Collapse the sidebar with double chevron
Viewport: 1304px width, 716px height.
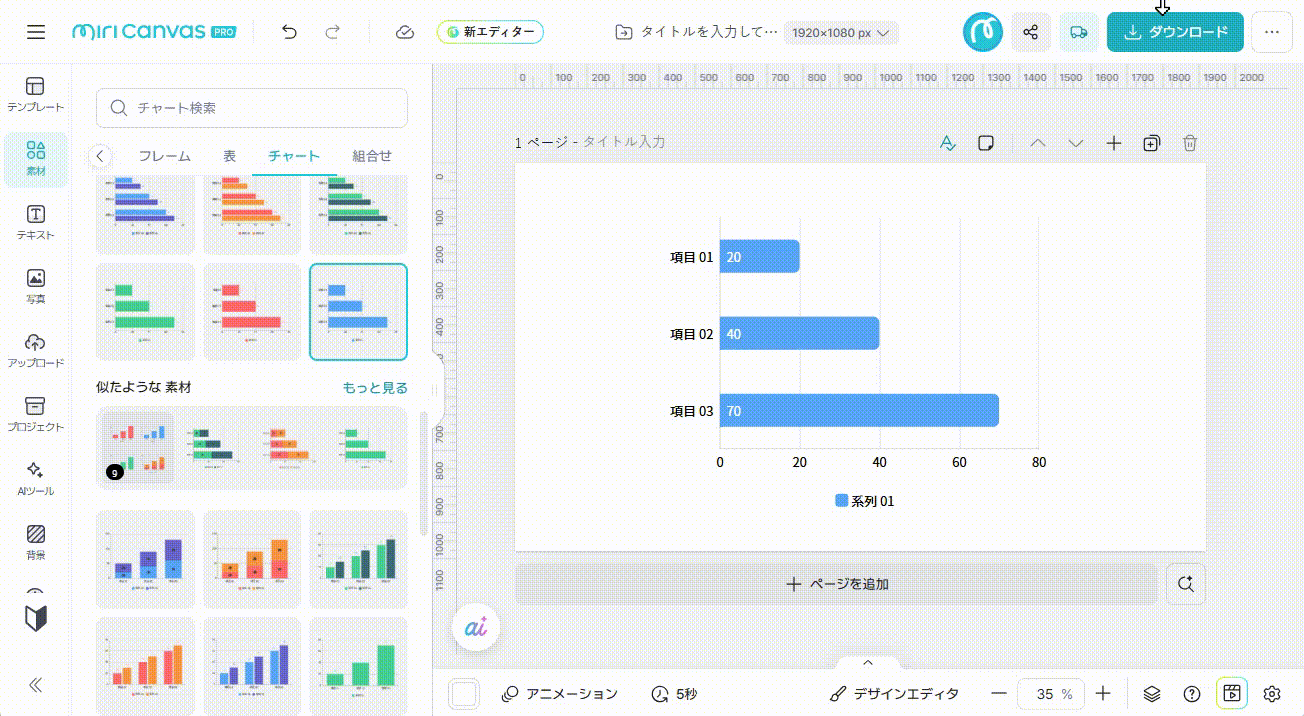pos(35,685)
